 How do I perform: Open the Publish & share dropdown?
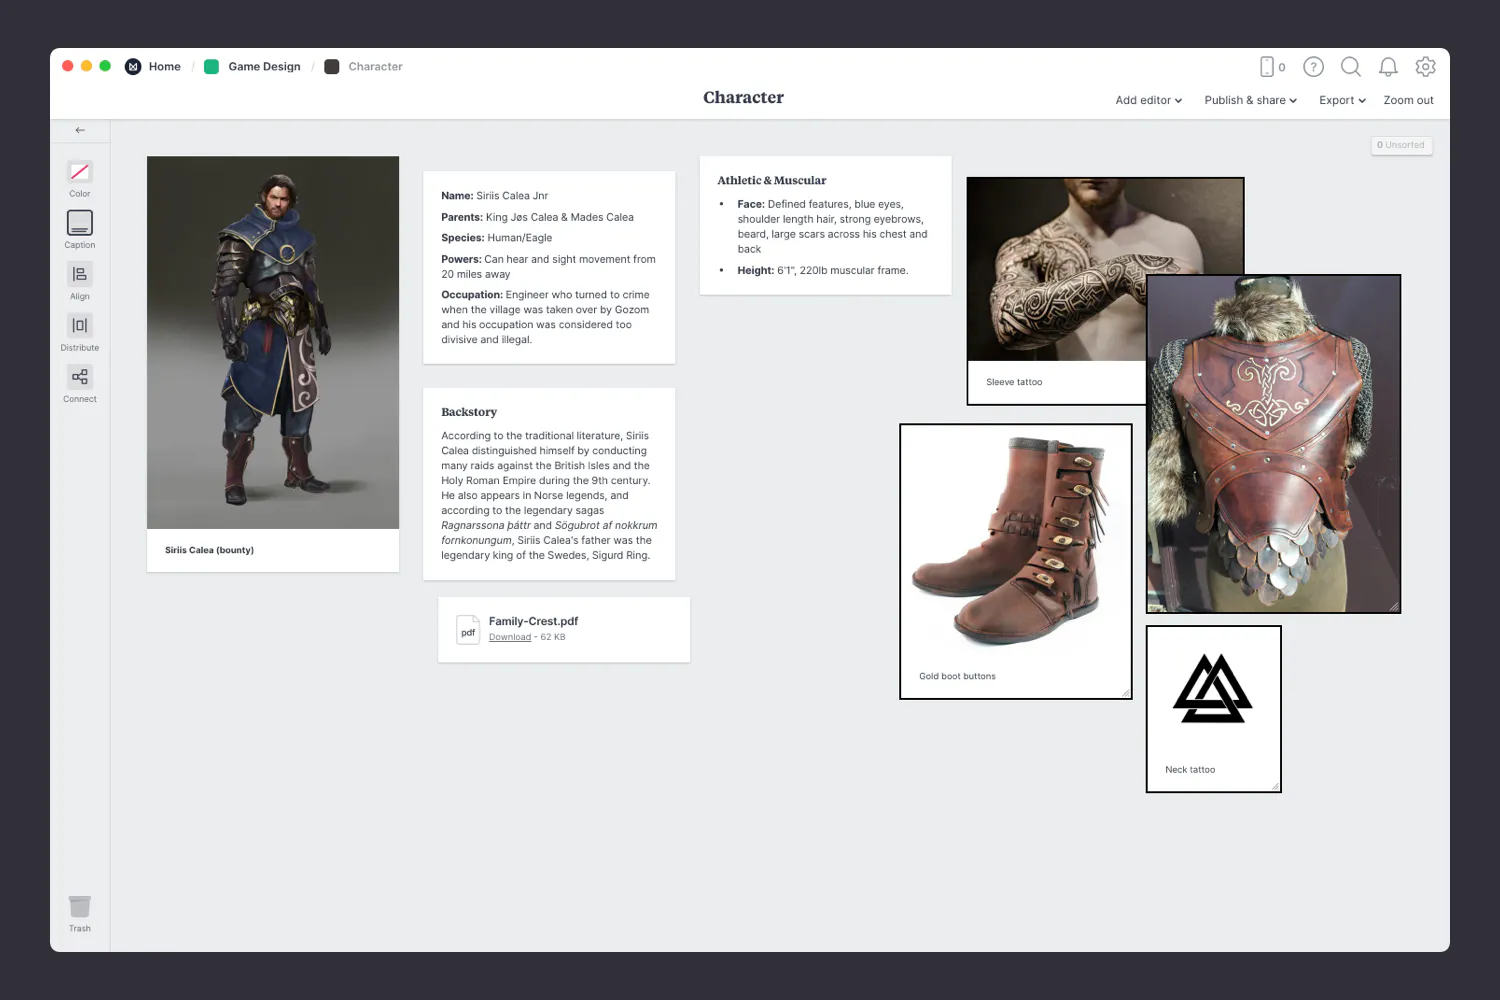pyautogui.click(x=1250, y=100)
